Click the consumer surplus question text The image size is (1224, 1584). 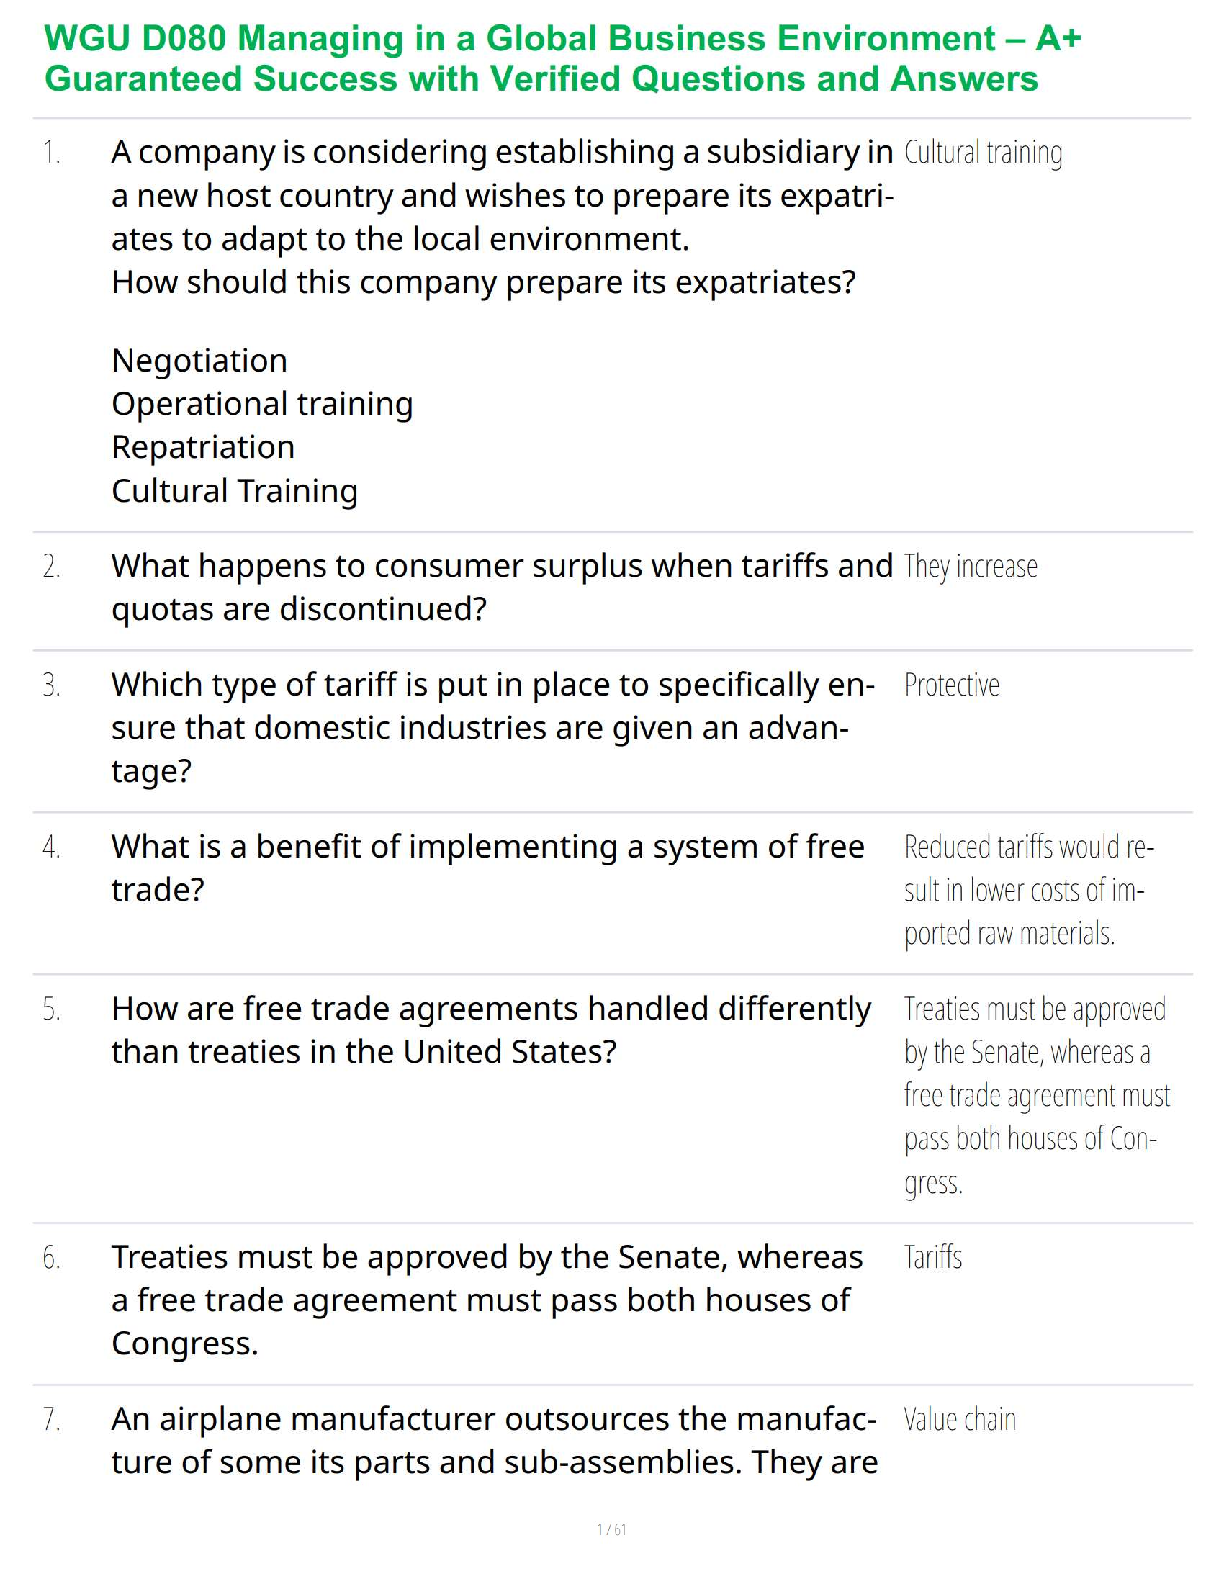501,587
